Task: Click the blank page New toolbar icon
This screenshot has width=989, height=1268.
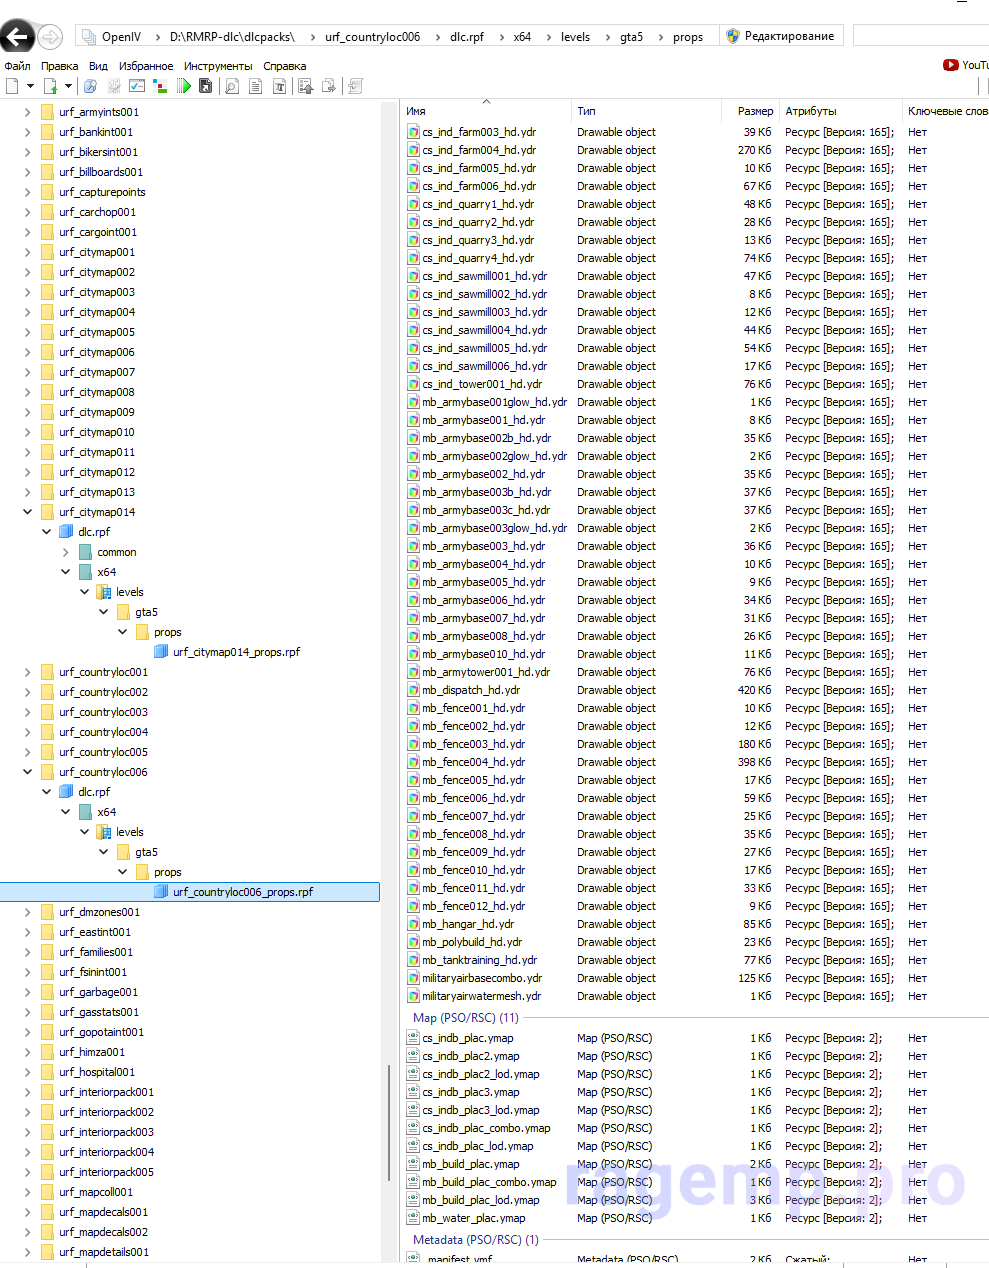Action: pyautogui.click(x=12, y=86)
